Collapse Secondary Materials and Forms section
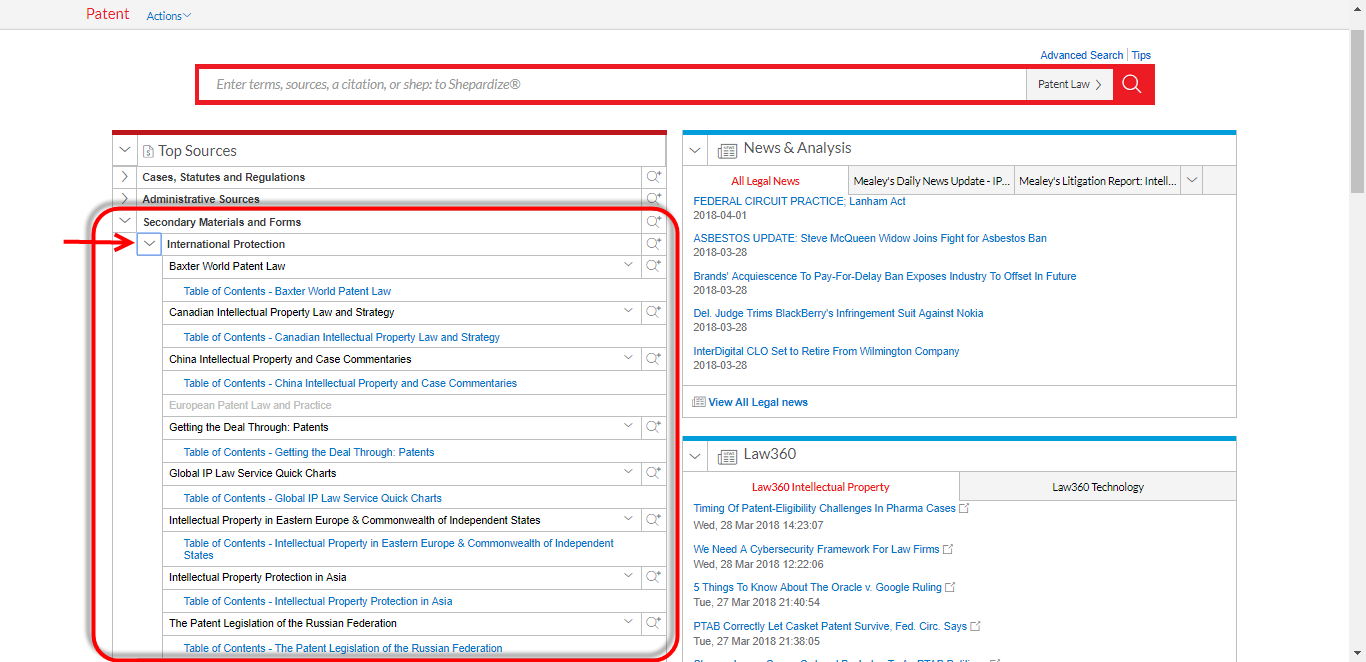Screen dimensions: 1366x662 tap(125, 222)
